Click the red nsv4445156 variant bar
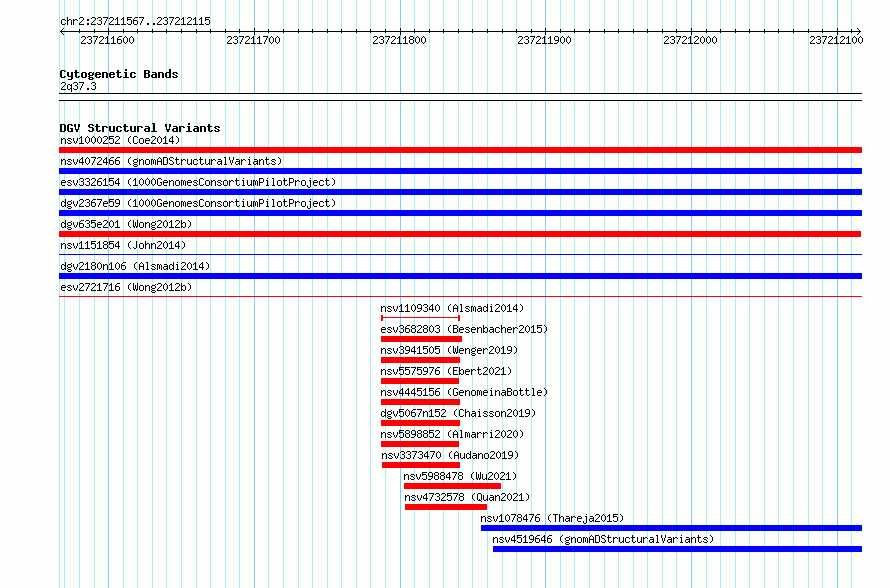This screenshot has width=890, height=588. click(421, 402)
